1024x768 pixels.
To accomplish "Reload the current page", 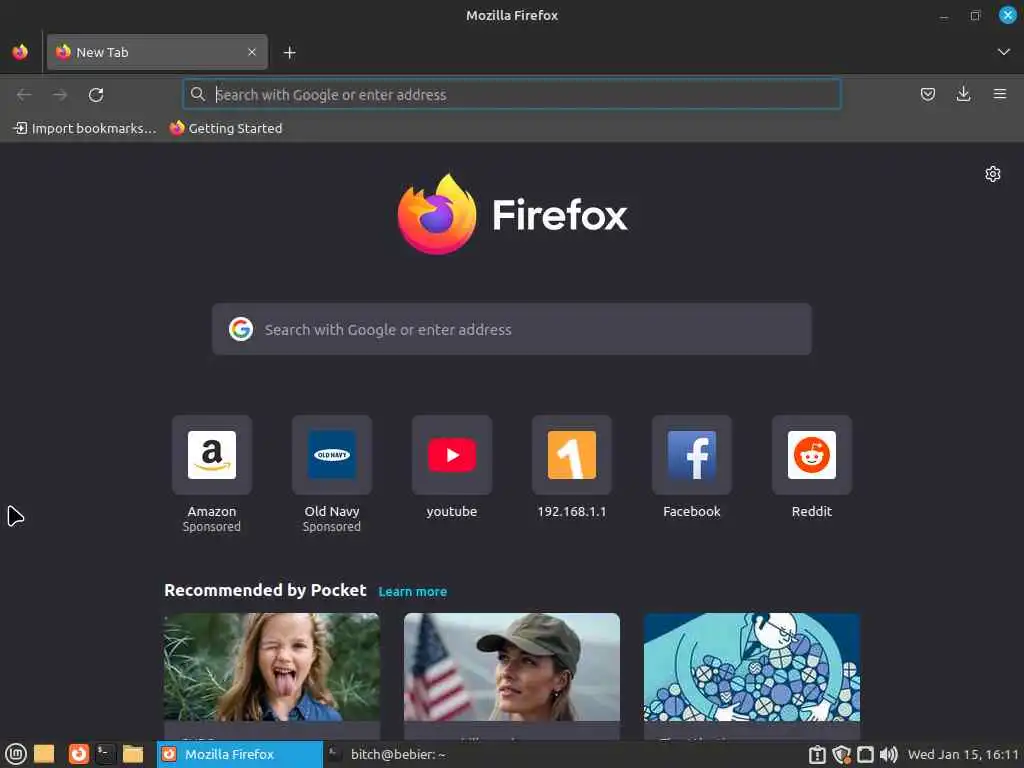I will pos(96,95).
